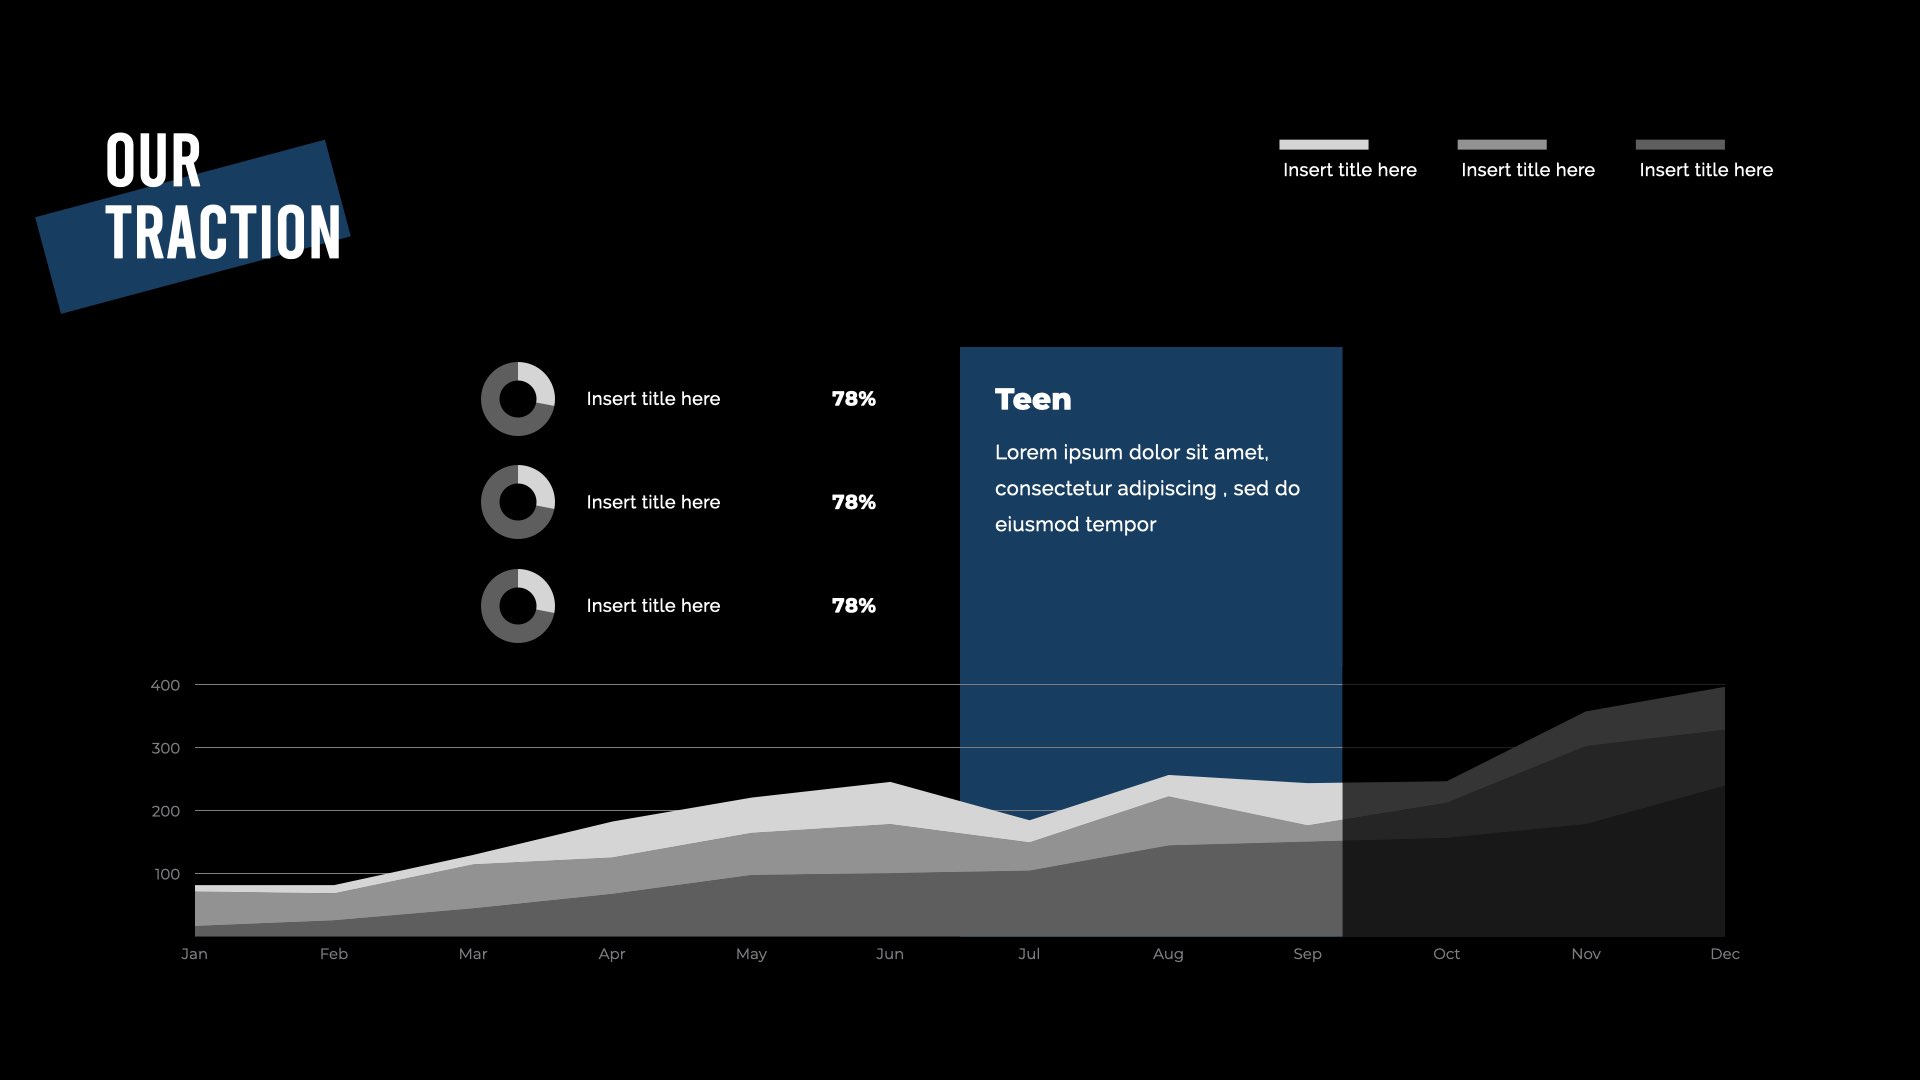Click the top row 78% value

coord(853,399)
